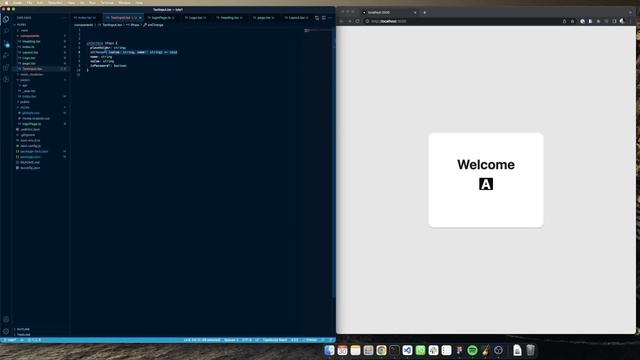Viewport: 640px width, 360px height.
Task: Open the browser three-dot menu
Action: 631,21
